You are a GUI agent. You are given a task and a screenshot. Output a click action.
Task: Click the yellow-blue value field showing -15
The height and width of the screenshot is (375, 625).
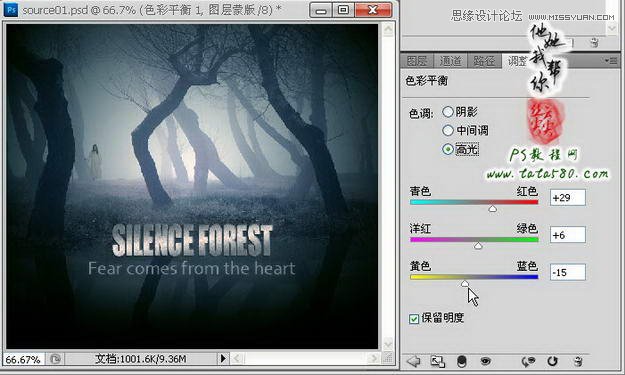[568, 272]
